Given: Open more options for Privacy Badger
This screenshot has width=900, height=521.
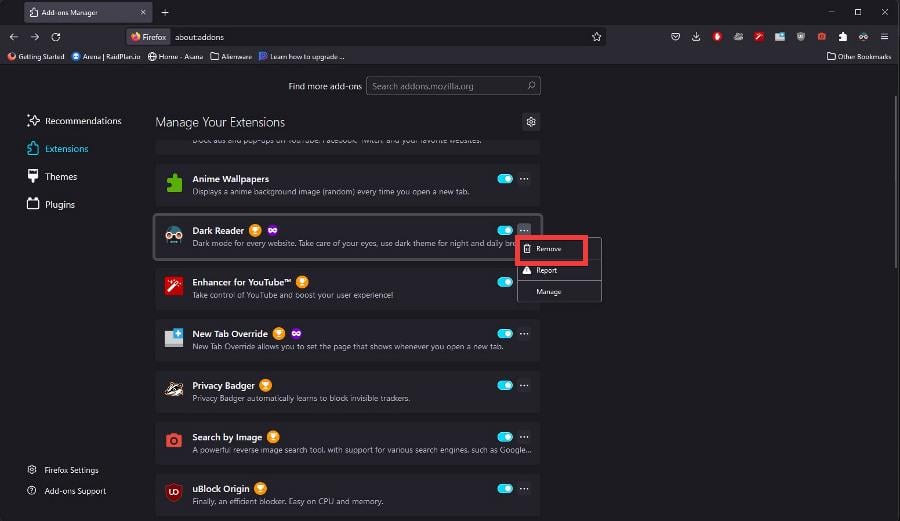Looking at the screenshot, I should (524, 385).
